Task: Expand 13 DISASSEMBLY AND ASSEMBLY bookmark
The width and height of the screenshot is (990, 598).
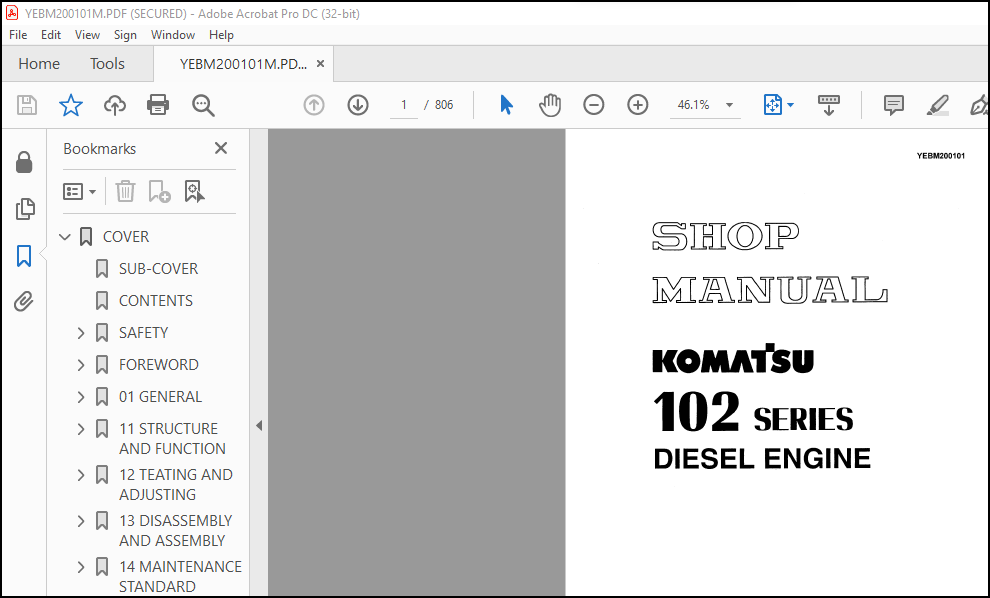Action: 81,521
